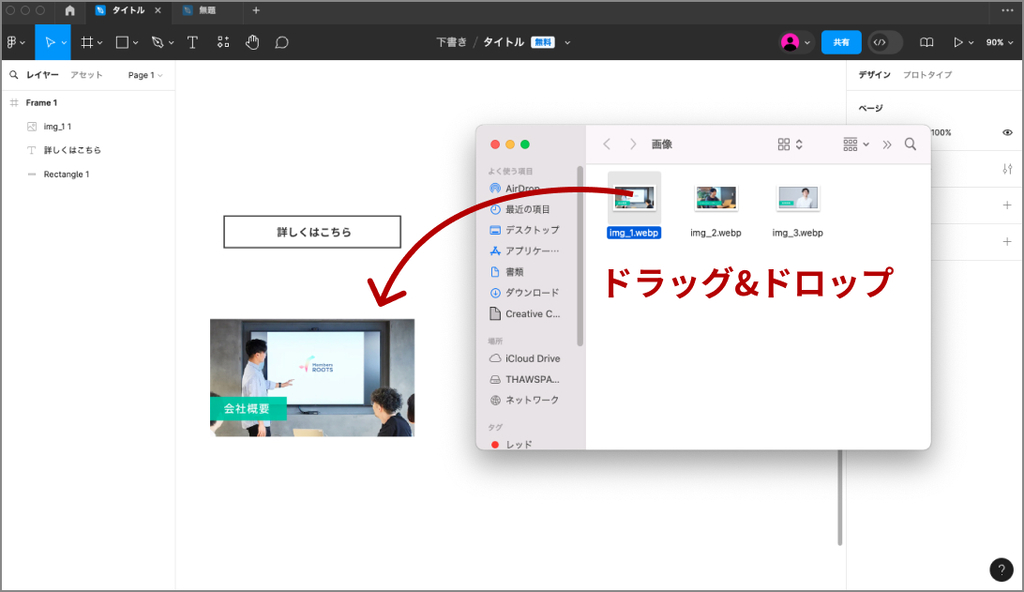
Task: Activate the Comment tool
Action: (282, 42)
